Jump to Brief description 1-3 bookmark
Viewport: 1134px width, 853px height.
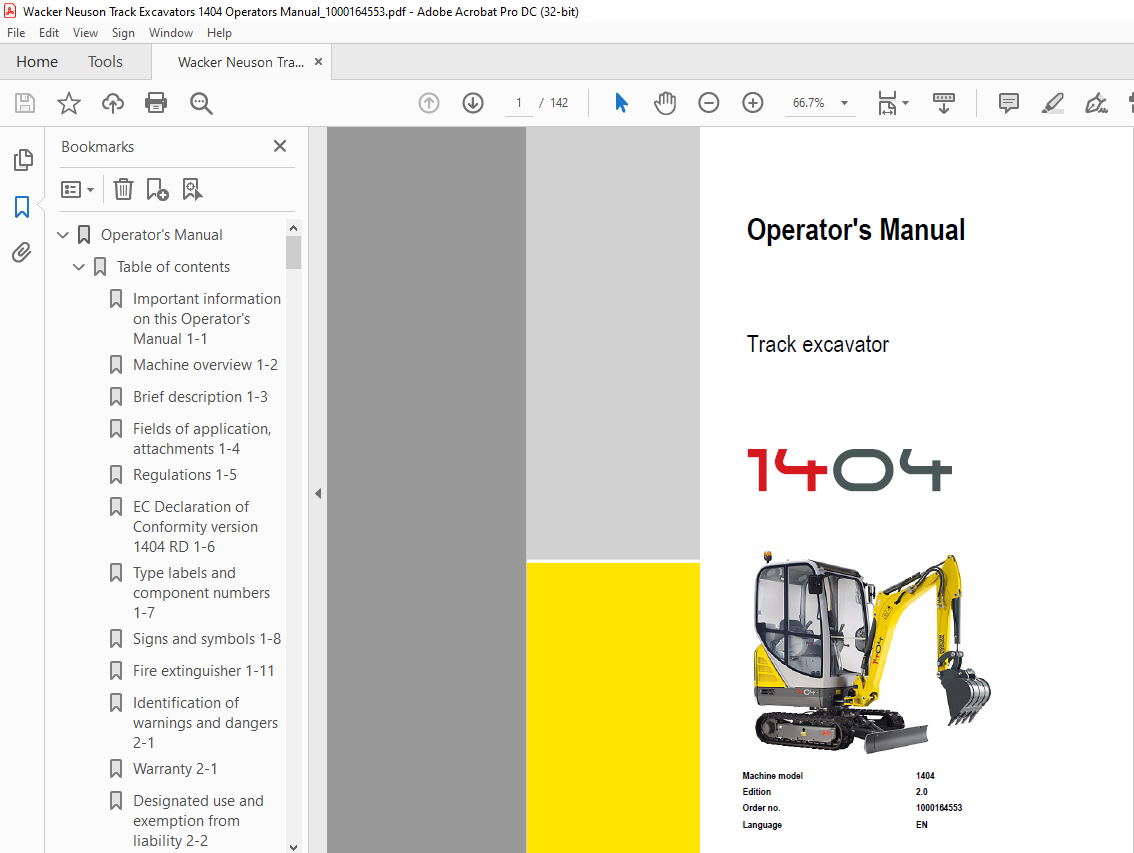click(200, 396)
